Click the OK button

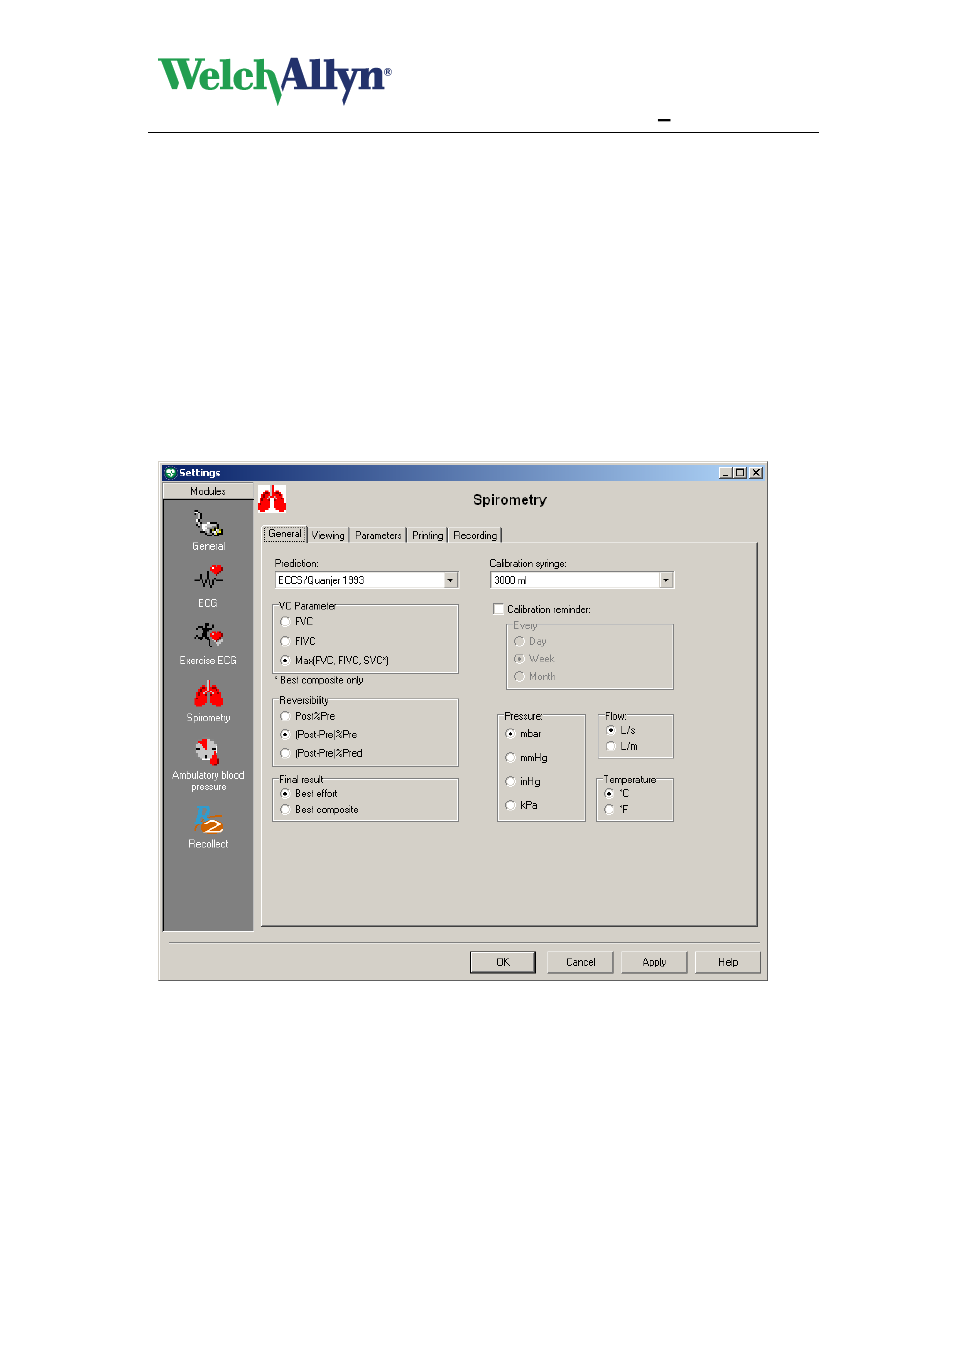pyautogui.click(x=503, y=962)
